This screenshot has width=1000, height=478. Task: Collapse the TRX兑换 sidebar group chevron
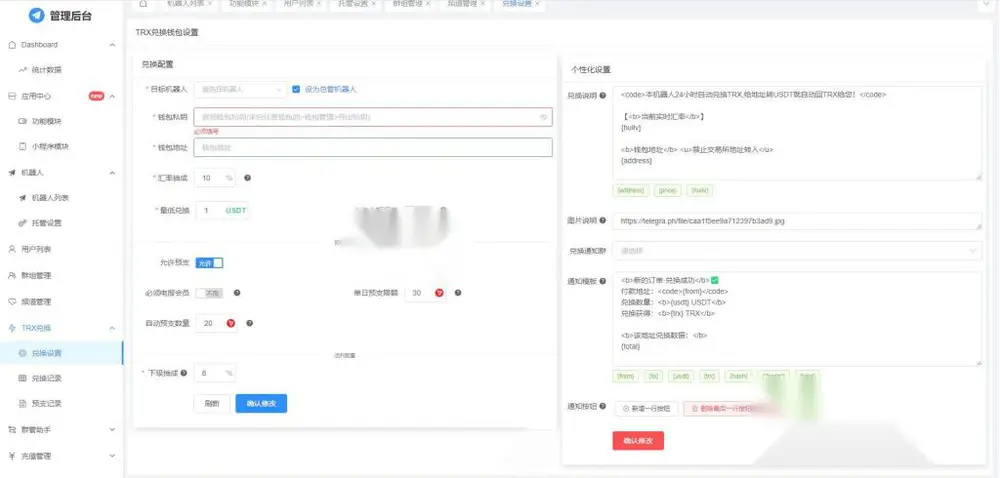click(112, 328)
